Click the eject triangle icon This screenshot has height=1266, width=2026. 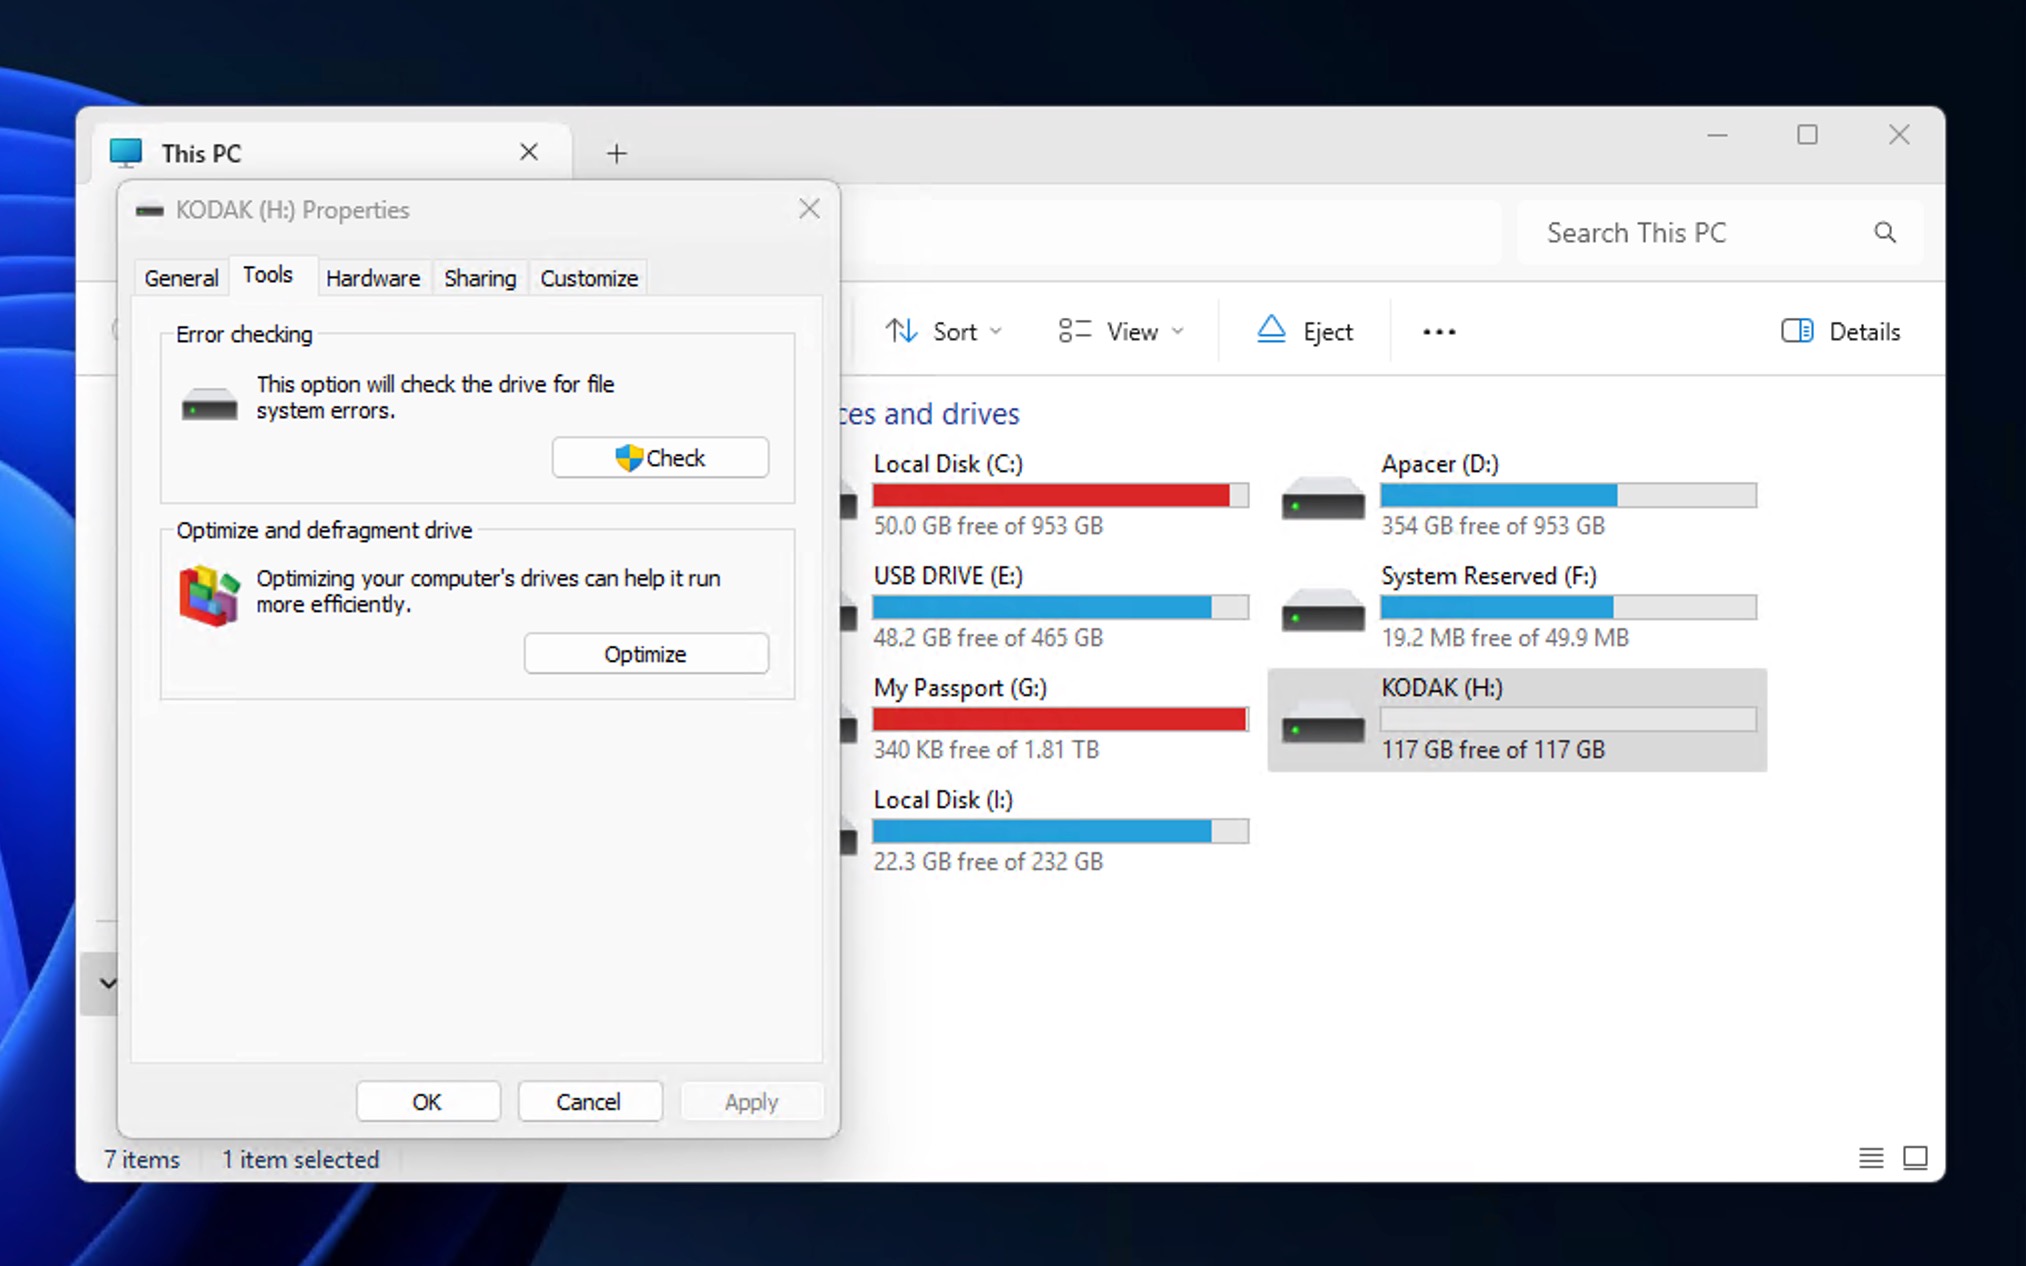coord(1271,329)
